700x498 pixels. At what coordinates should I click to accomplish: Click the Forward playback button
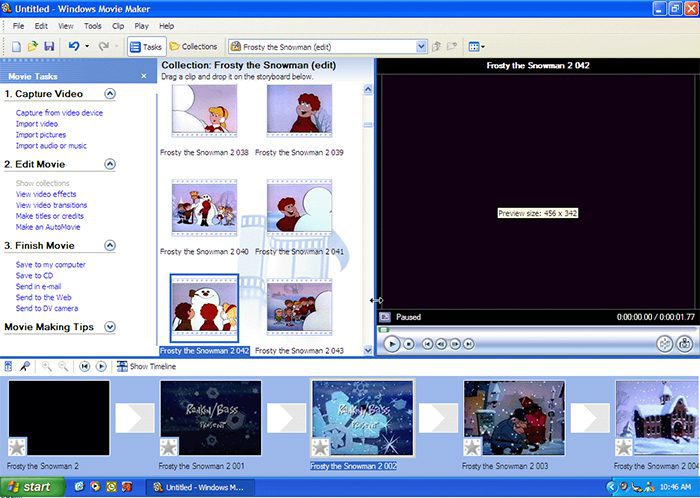(469, 344)
